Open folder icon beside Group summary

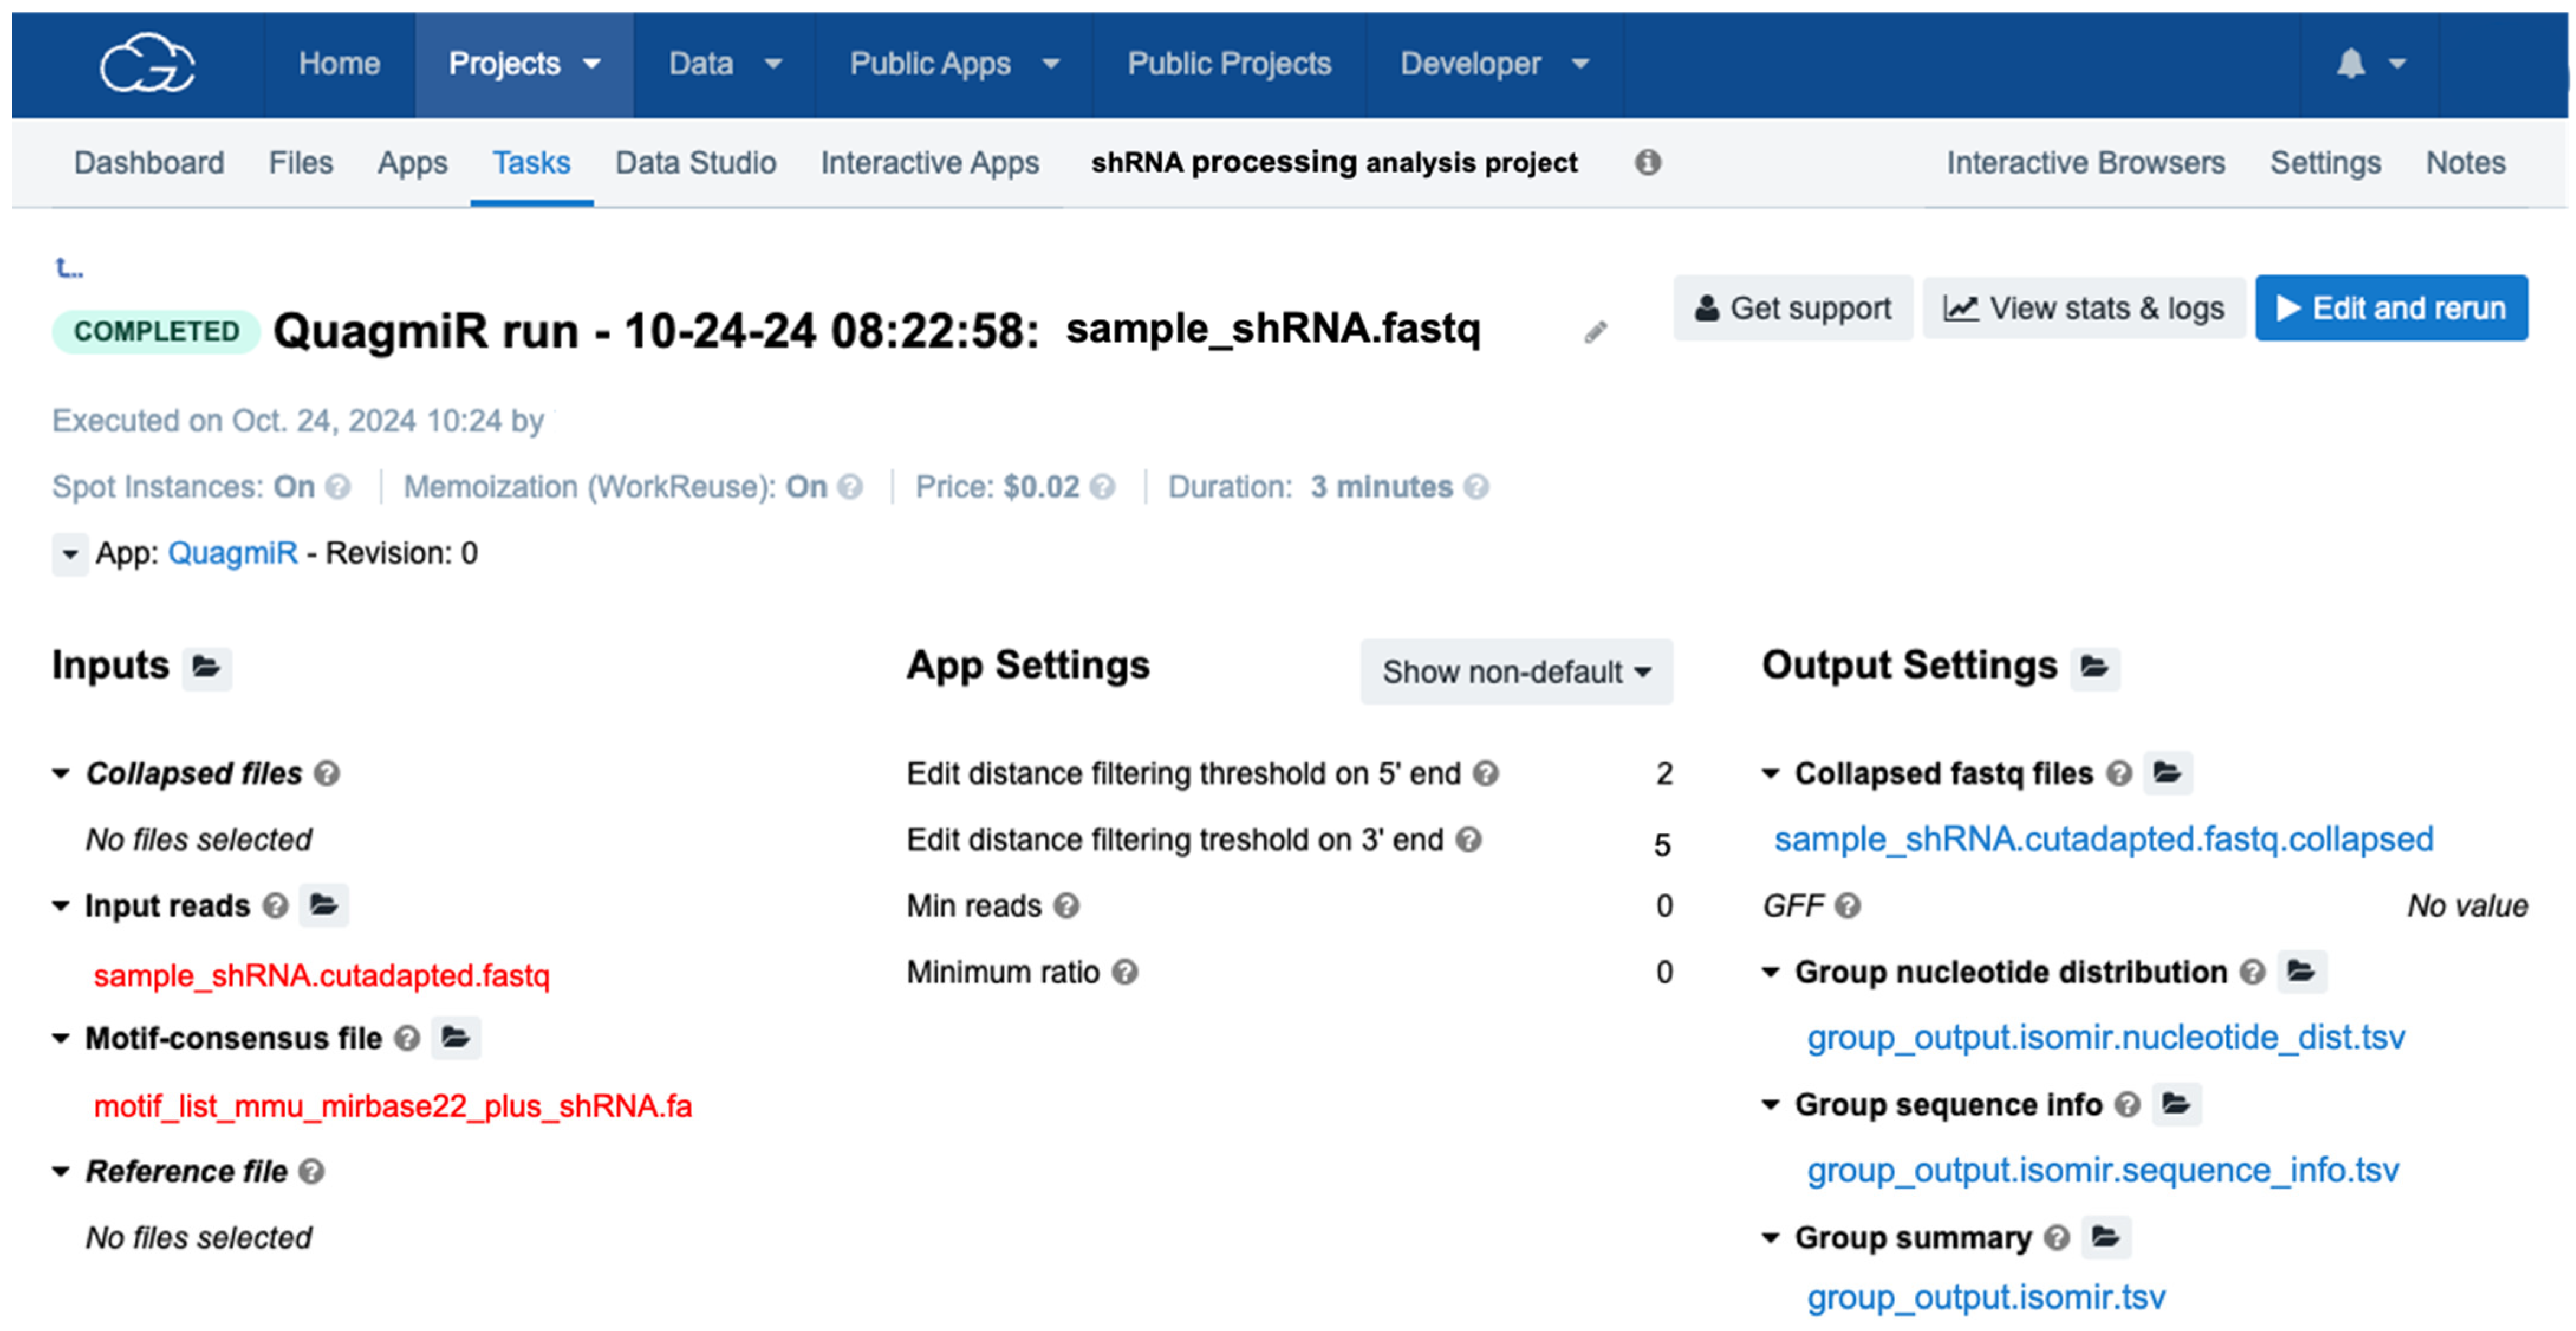tap(2105, 1237)
